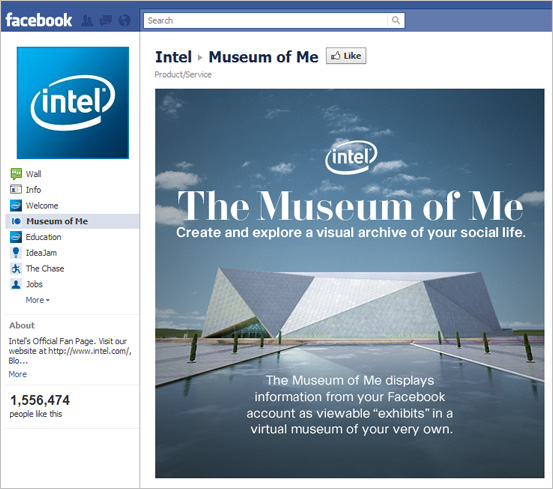Image resolution: width=553 pixels, height=489 pixels.
Task: Click the Intel page title link
Action: click(173, 57)
